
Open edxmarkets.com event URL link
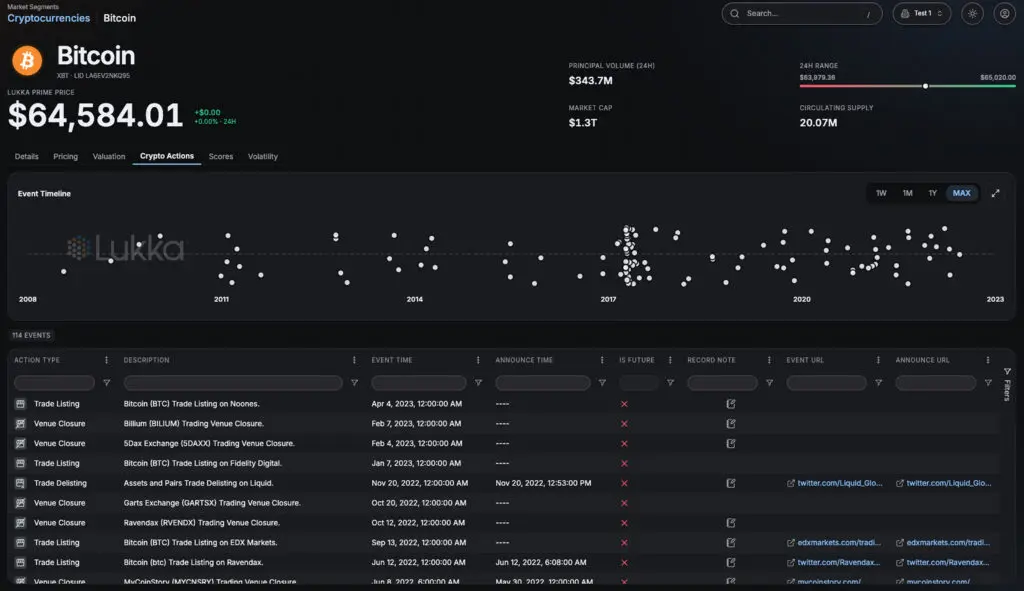[834, 543]
